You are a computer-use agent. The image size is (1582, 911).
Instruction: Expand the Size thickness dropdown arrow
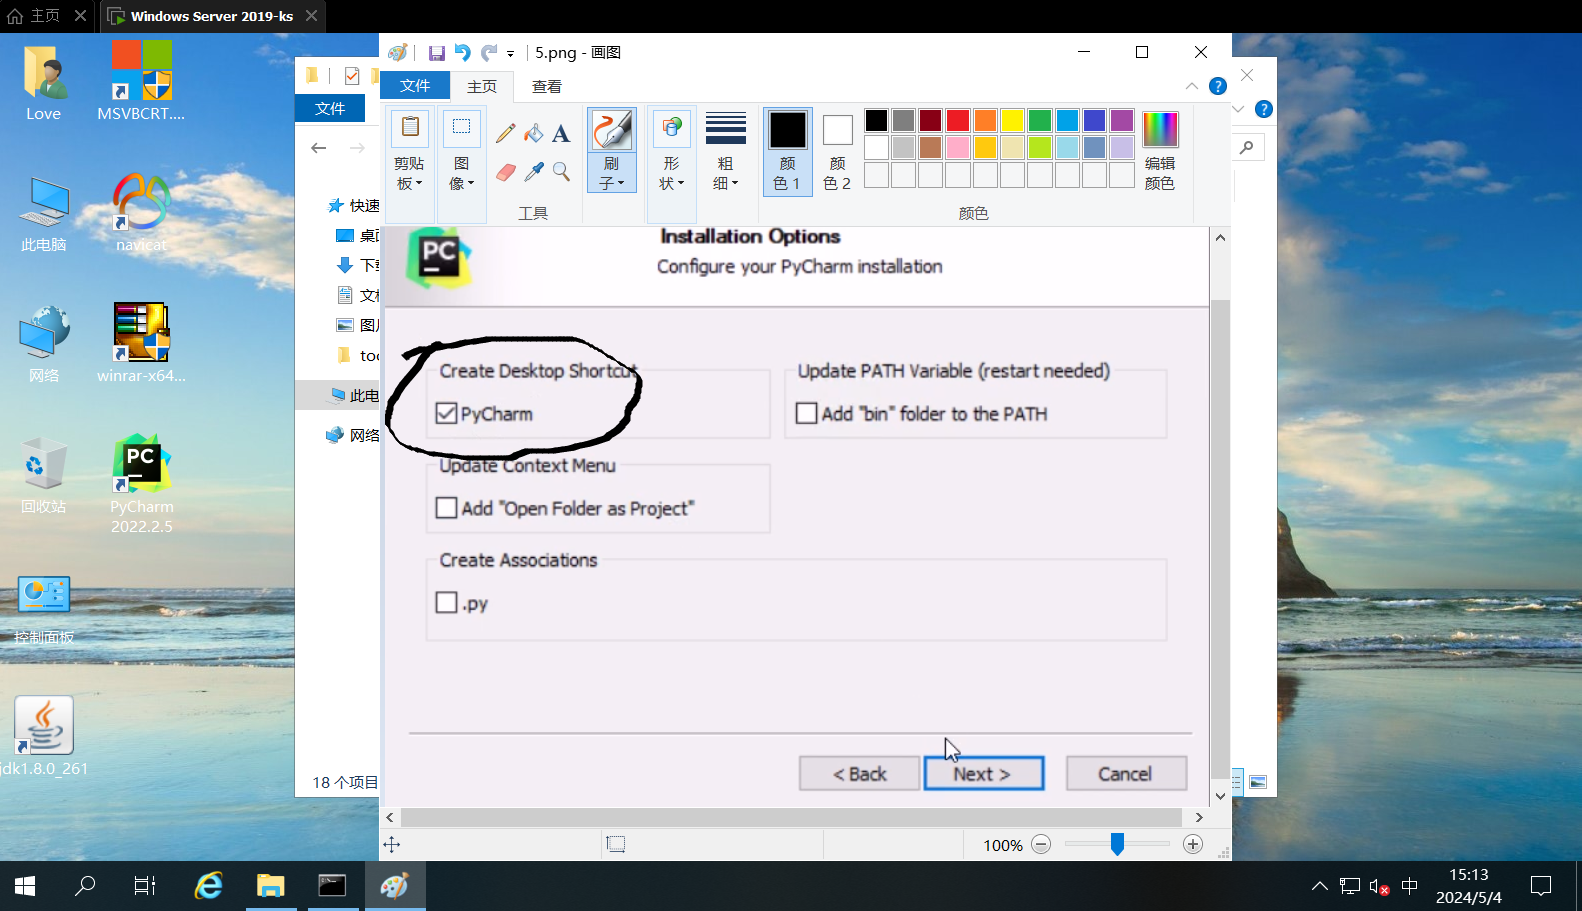tap(735, 184)
